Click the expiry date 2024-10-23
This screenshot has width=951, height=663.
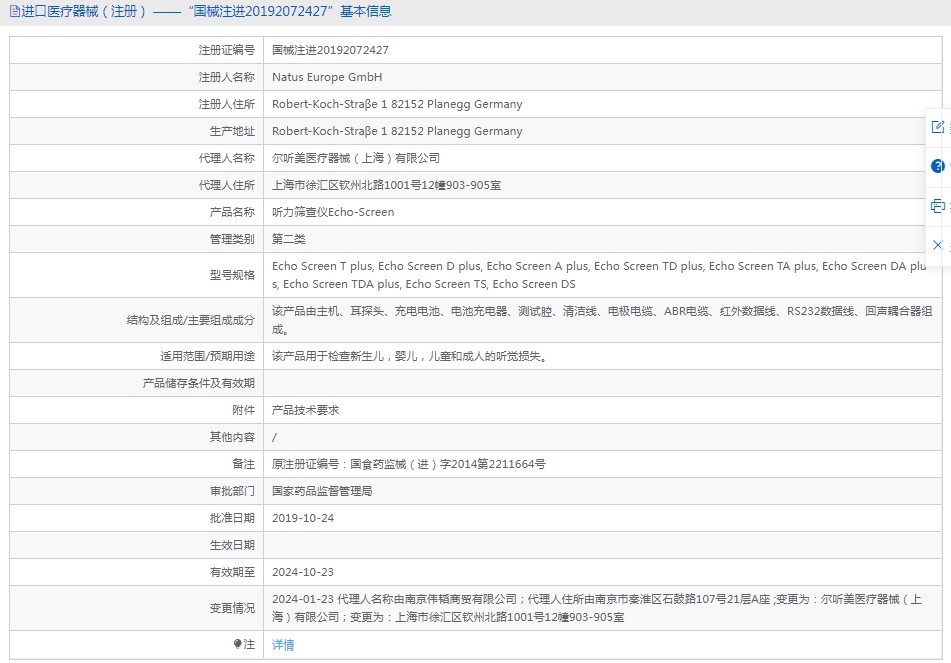(x=303, y=572)
